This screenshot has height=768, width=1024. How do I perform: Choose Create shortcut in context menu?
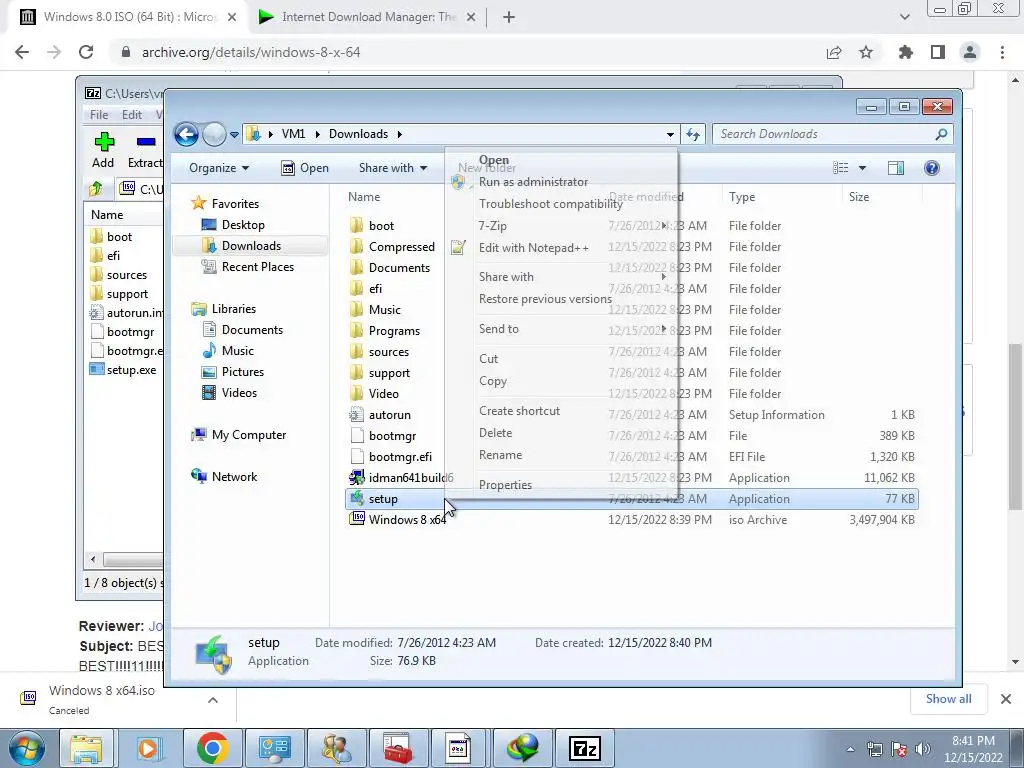pyautogui.click(x=519, y=411)
